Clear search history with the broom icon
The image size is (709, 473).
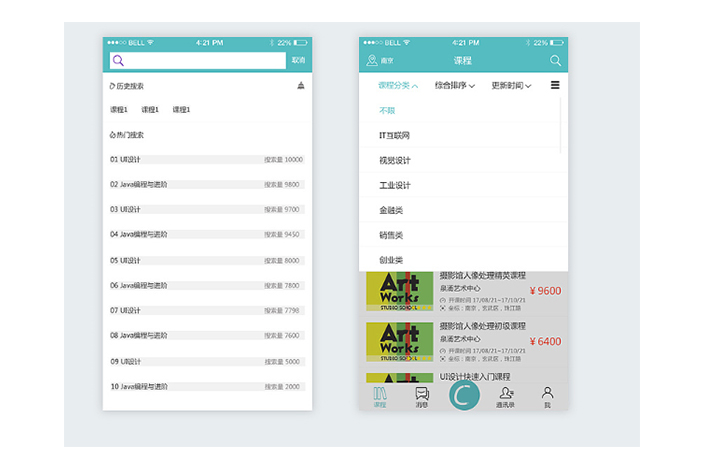point(301,86)
